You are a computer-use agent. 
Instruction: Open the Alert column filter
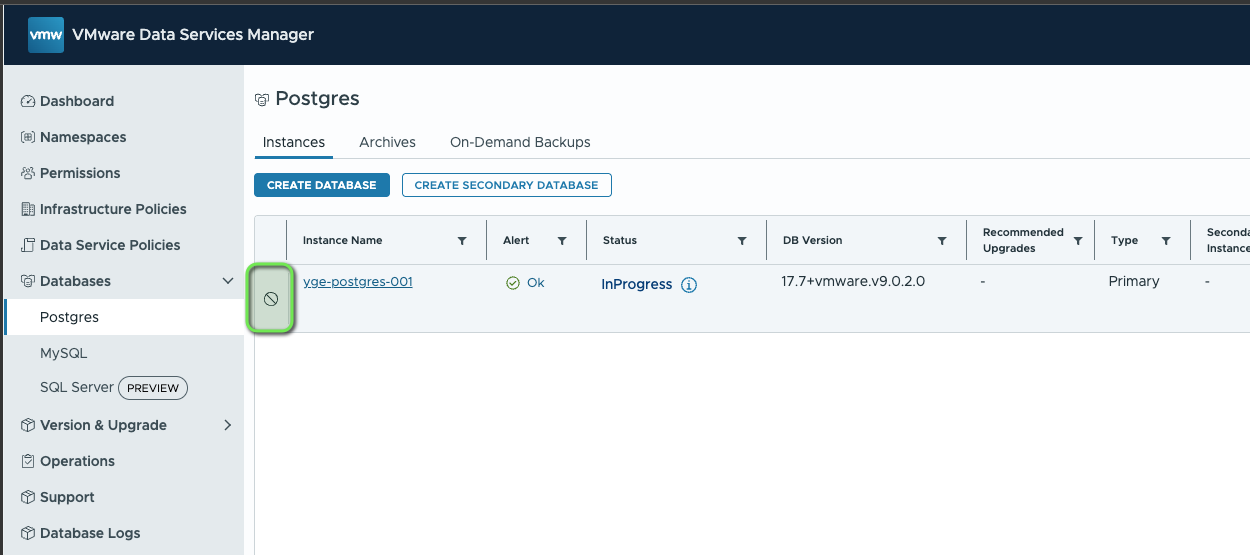[x=562, y=241]
